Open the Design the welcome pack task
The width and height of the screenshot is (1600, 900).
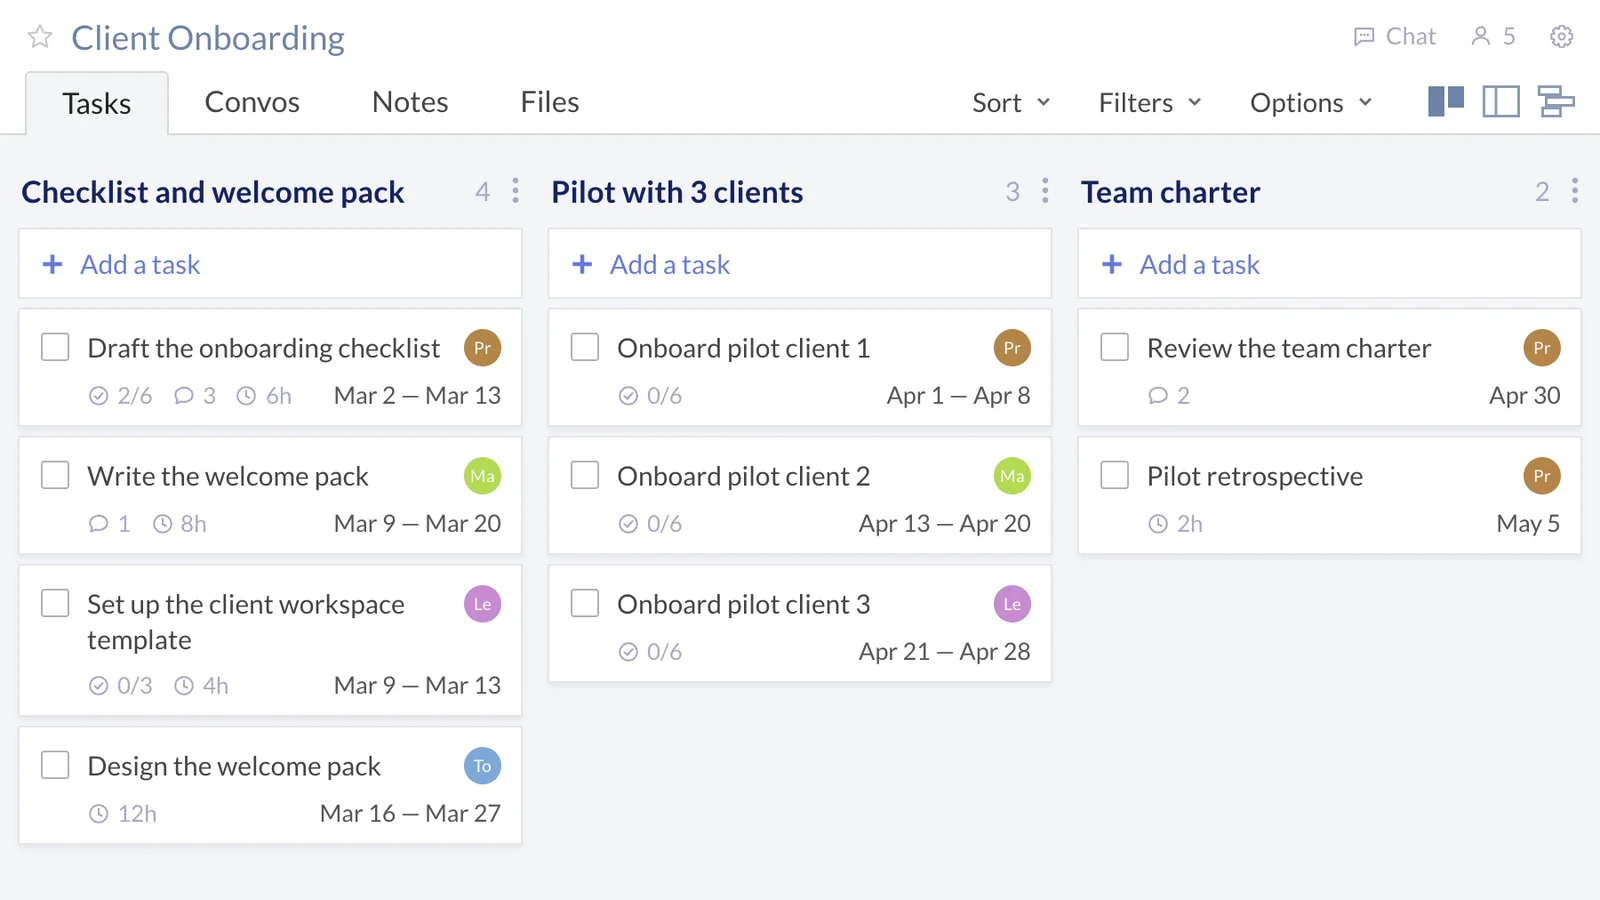(234, 766)
